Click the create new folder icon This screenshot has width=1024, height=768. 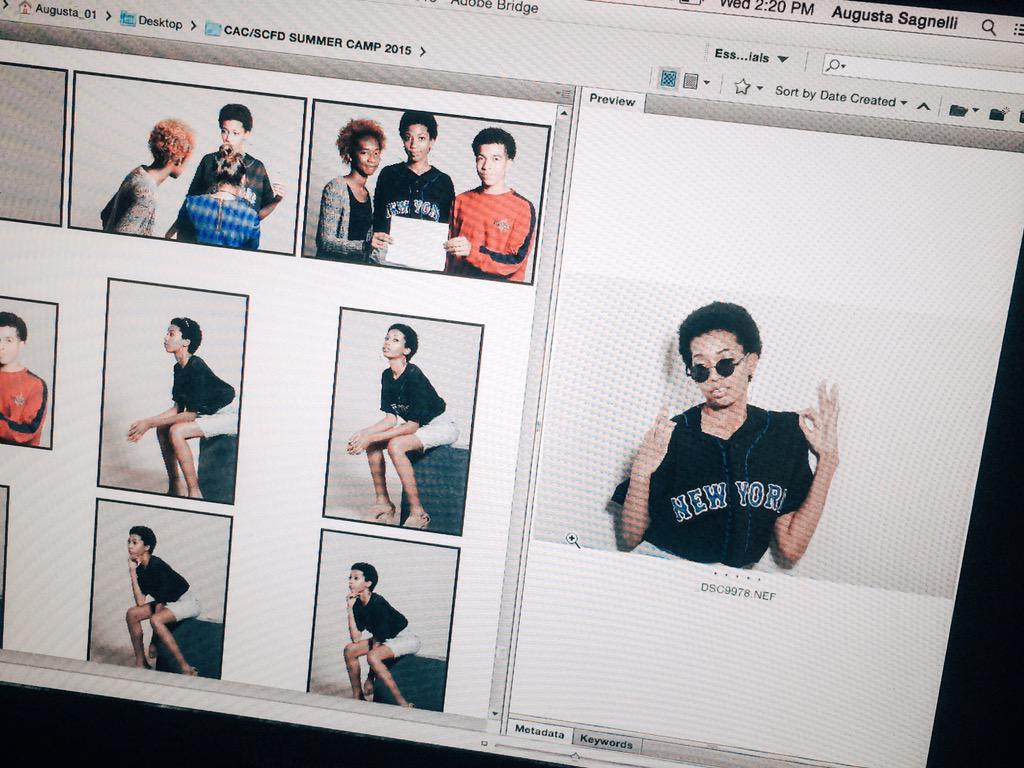[999, 114]
